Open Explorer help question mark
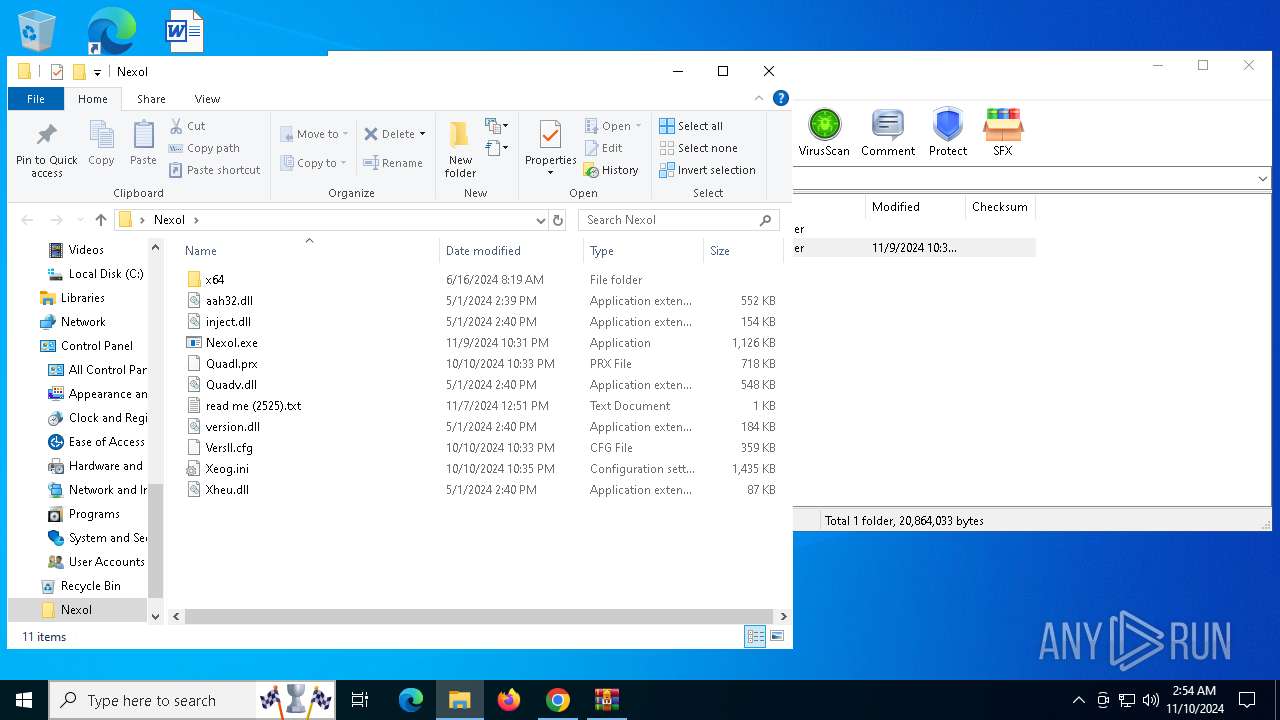Image resolution: width=1280 pixels, height=720 pixels. pos(781,98)
